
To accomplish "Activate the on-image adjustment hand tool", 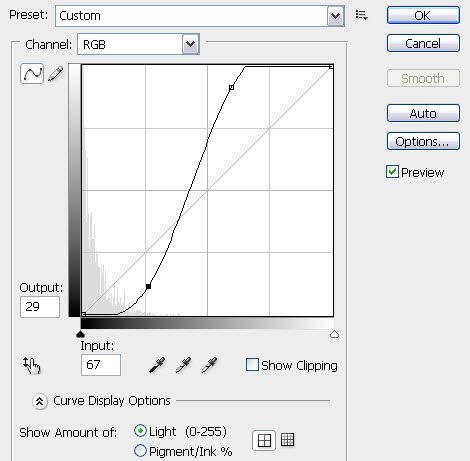I will pos(32,365).
